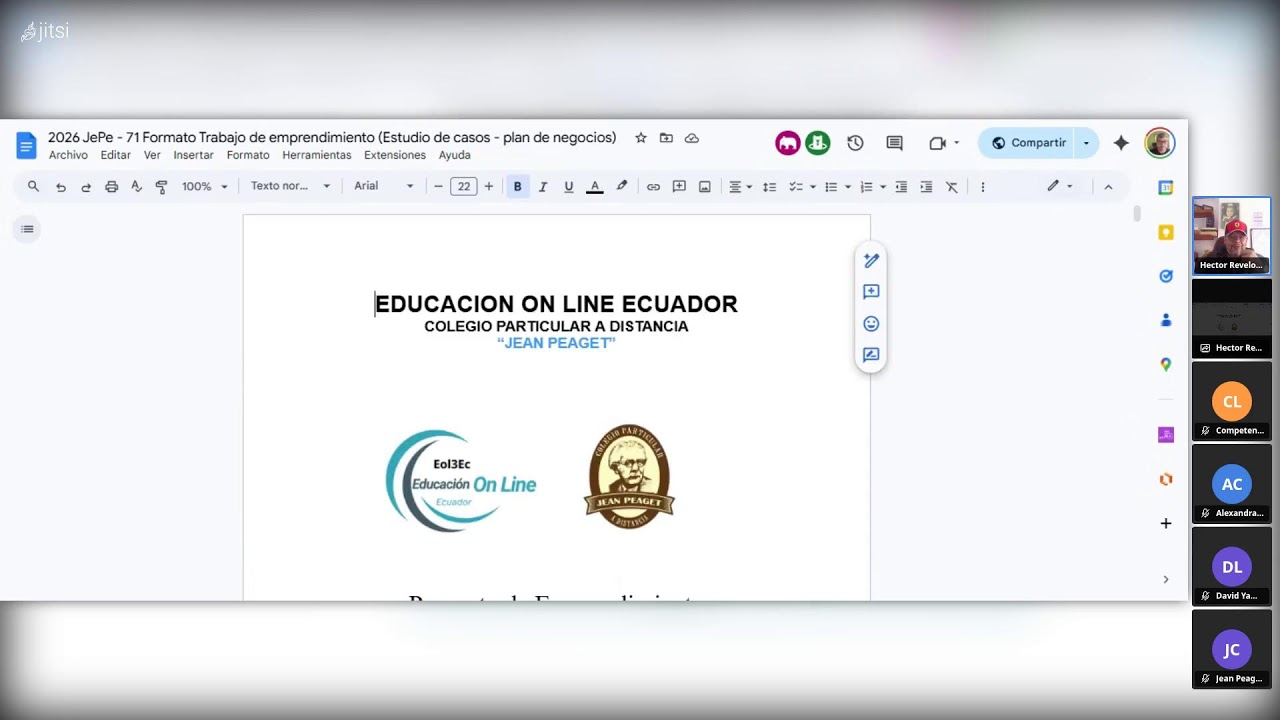Show document outline tabs
Viewport: 1280px width, 720px height.
click(x=27, y=229)
